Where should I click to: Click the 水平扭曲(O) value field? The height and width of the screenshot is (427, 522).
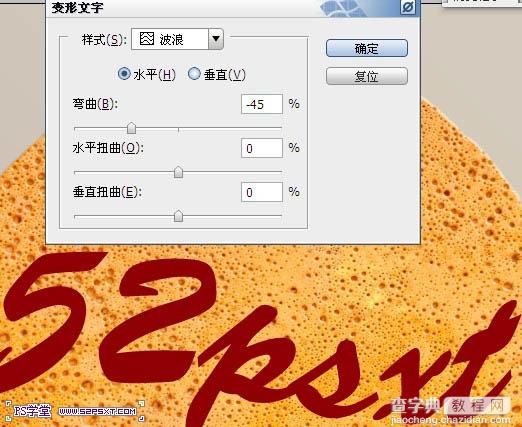262,148
